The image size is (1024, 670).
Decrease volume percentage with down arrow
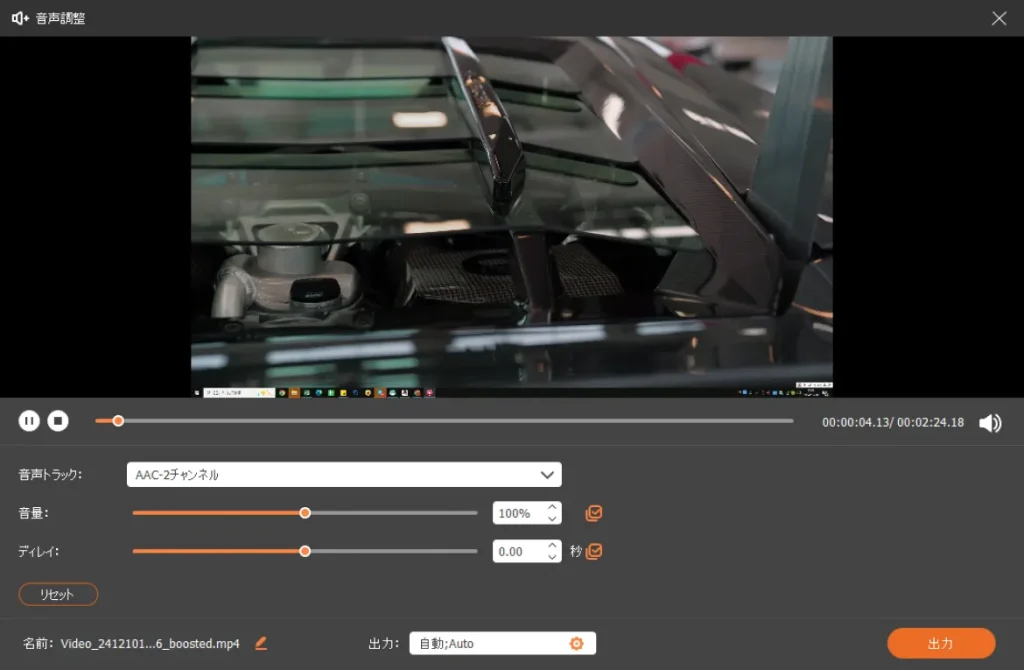point(552,519)
